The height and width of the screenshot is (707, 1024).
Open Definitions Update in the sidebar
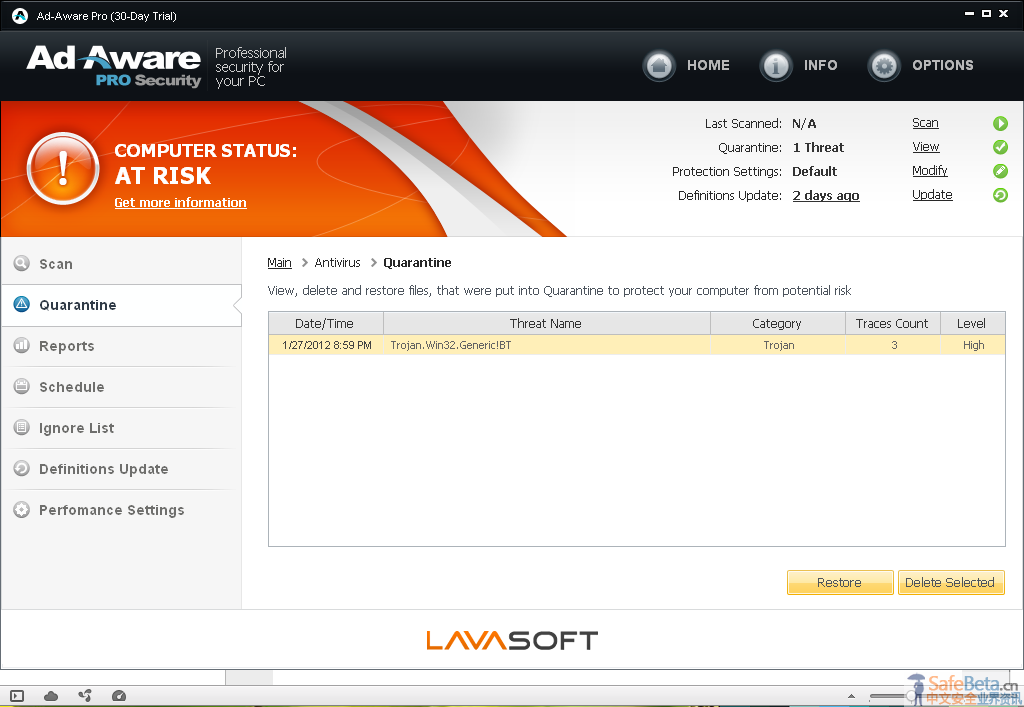click(121, 469)
